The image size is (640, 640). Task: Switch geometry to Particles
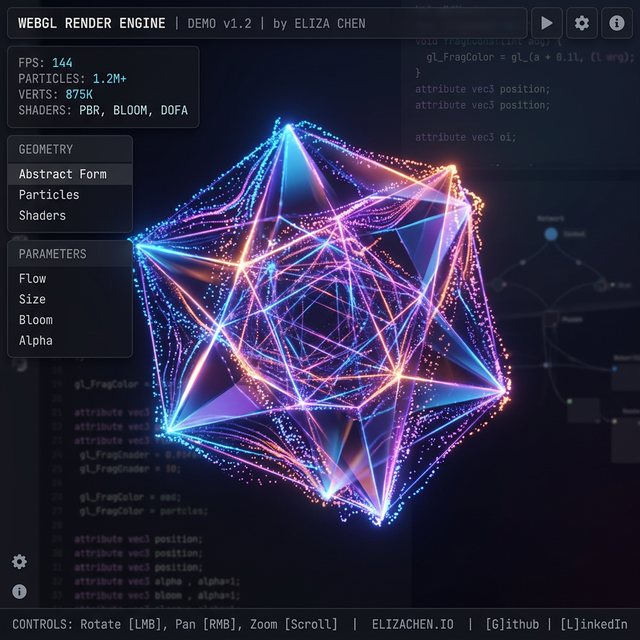[x=49, y=195]
